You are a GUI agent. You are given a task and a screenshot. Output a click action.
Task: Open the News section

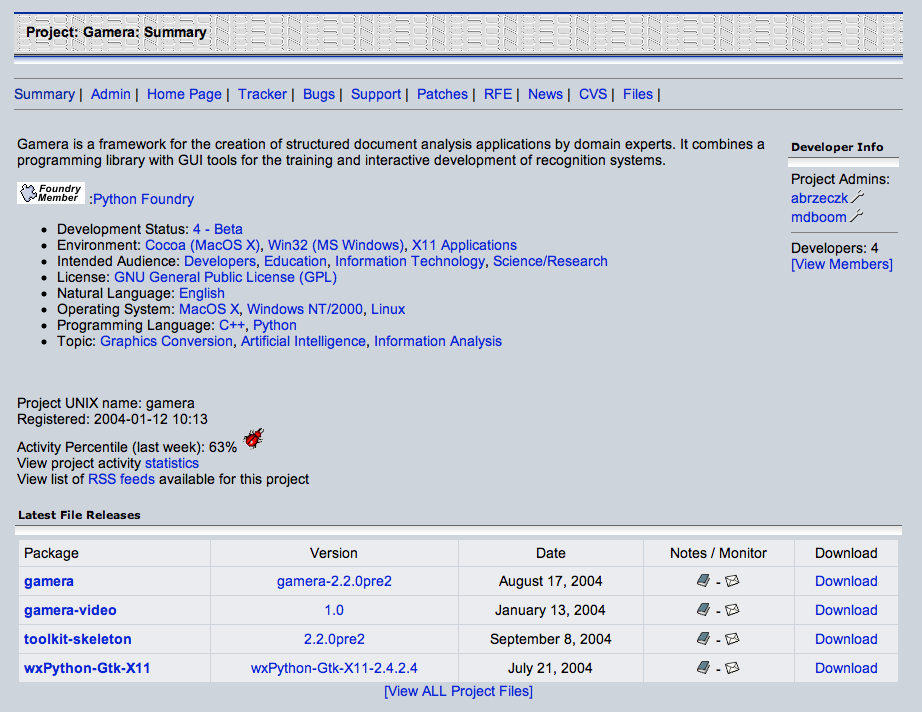tap(545, 94)
